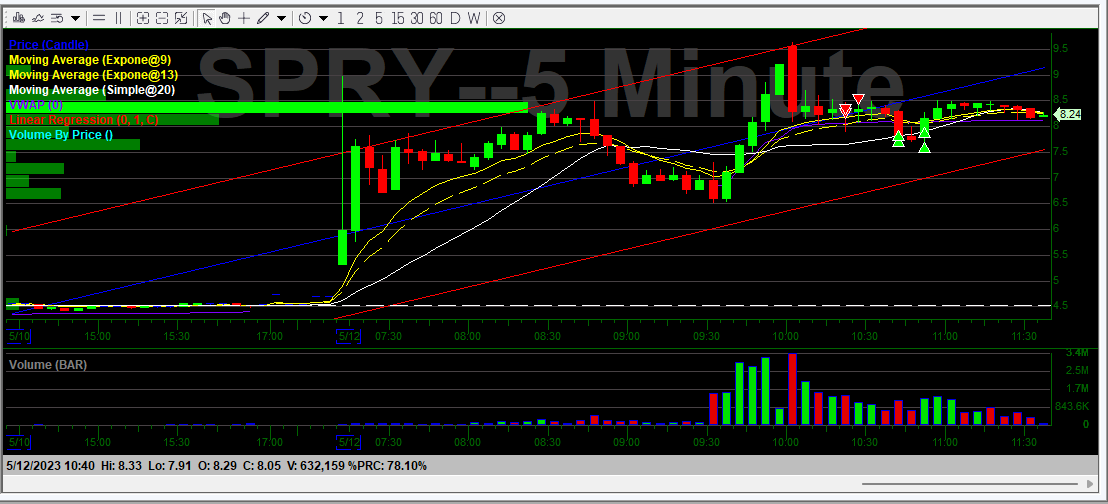Click the 843.6K volume axis label
The width and height of the screenshot is (1108, 504).
pos(1072,406)
